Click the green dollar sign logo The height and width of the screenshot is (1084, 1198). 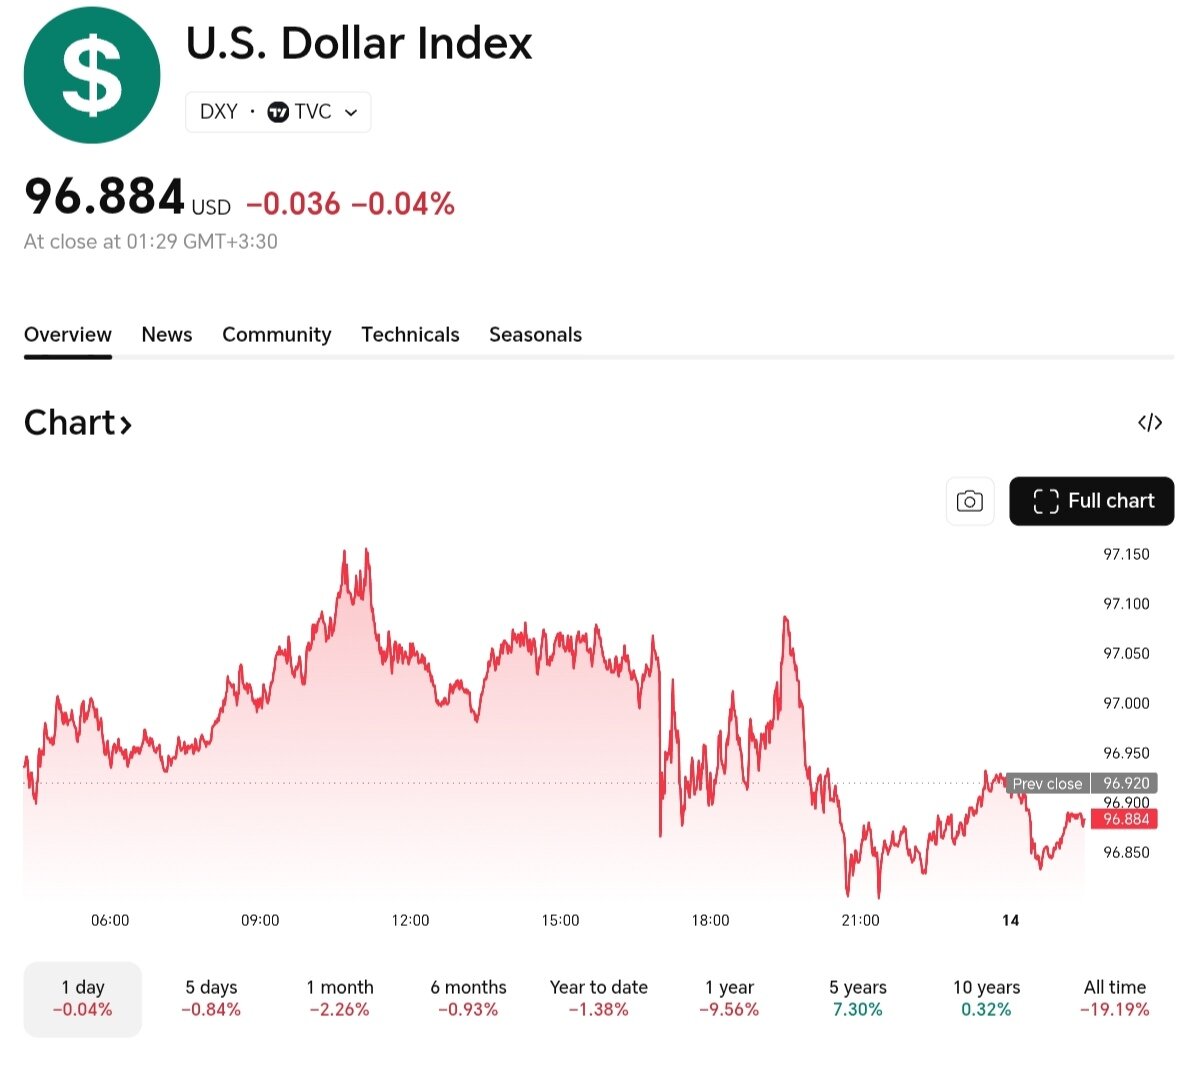[x=92, y=76]
